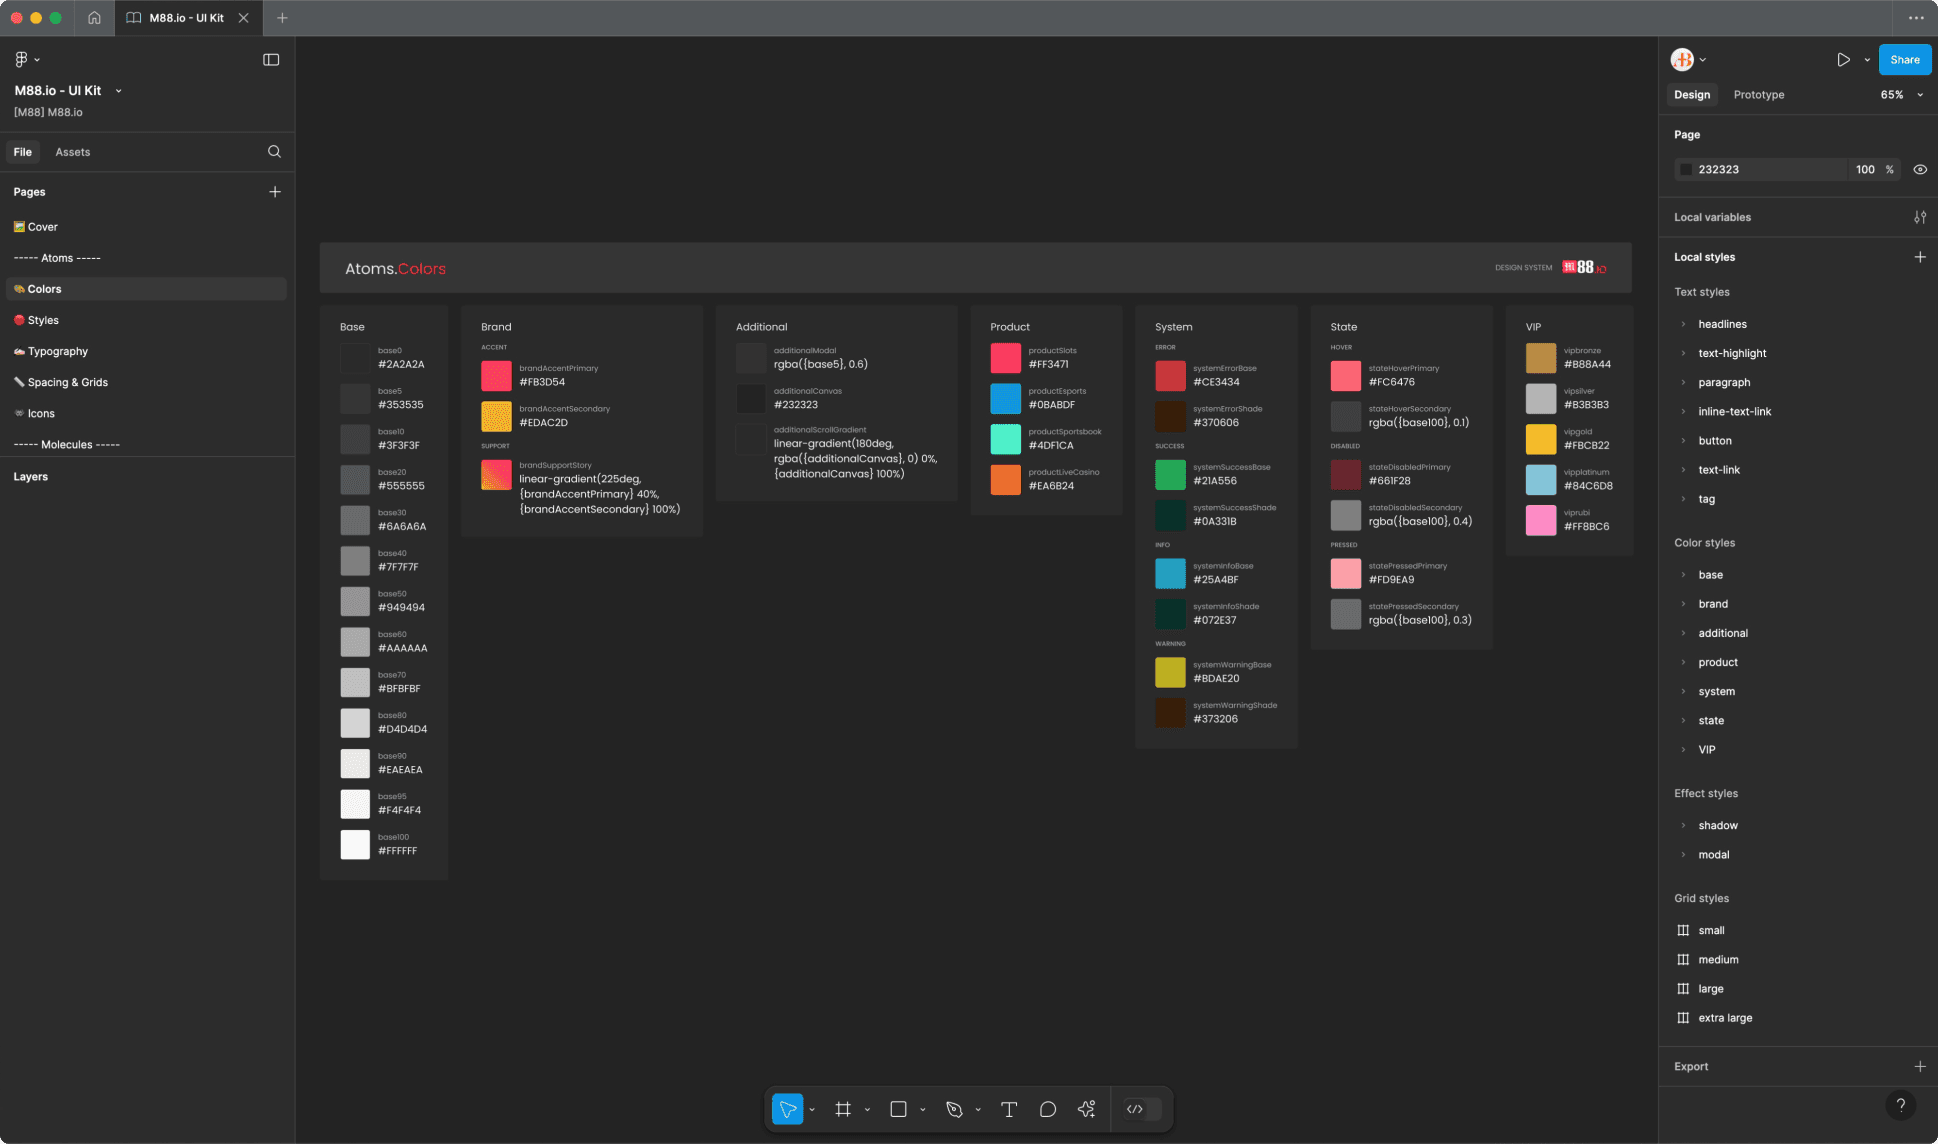The width and height of the screenshot is (1938, 1144).
Task: Switch to the Assets tab
Action: click(72, 151)
